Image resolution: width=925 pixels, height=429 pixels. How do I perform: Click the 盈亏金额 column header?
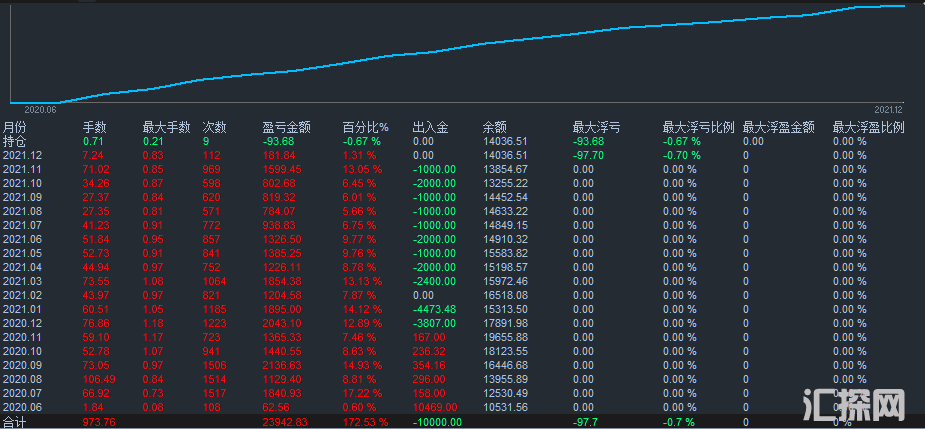pos(286,127)
